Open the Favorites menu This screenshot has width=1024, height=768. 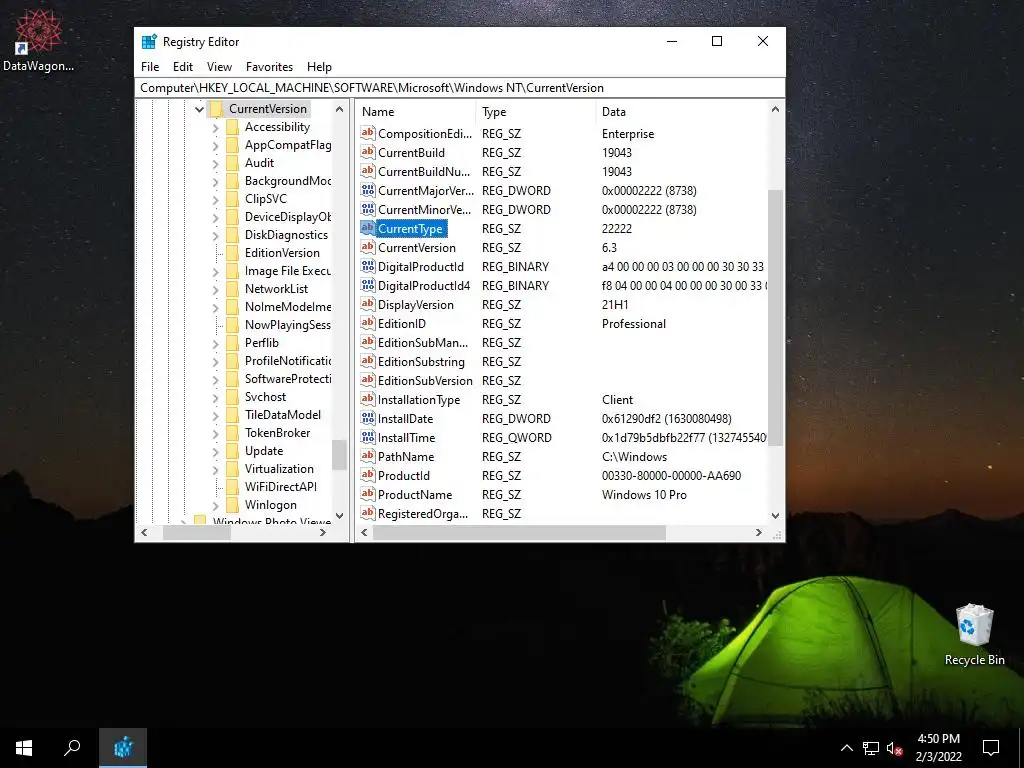(x=269, y=67)
